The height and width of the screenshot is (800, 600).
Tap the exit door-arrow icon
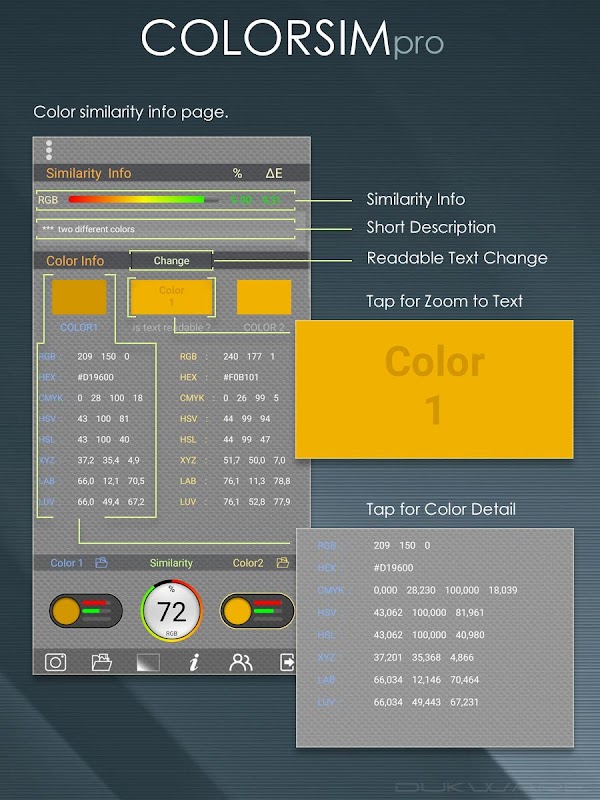click(287, 662)
